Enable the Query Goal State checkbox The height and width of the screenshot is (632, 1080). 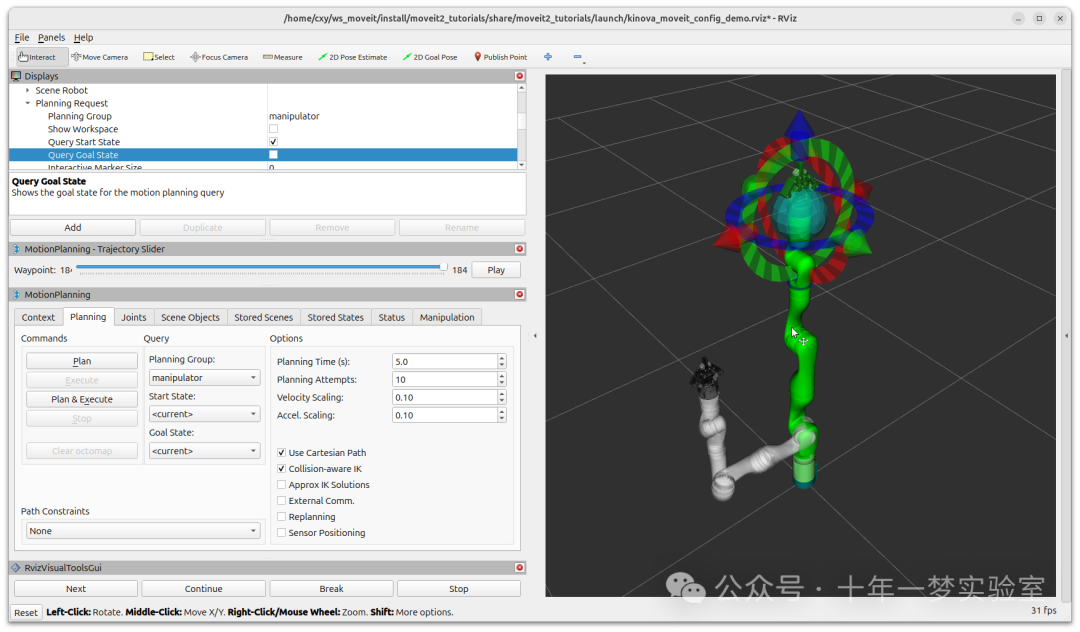tap(273, 155)
